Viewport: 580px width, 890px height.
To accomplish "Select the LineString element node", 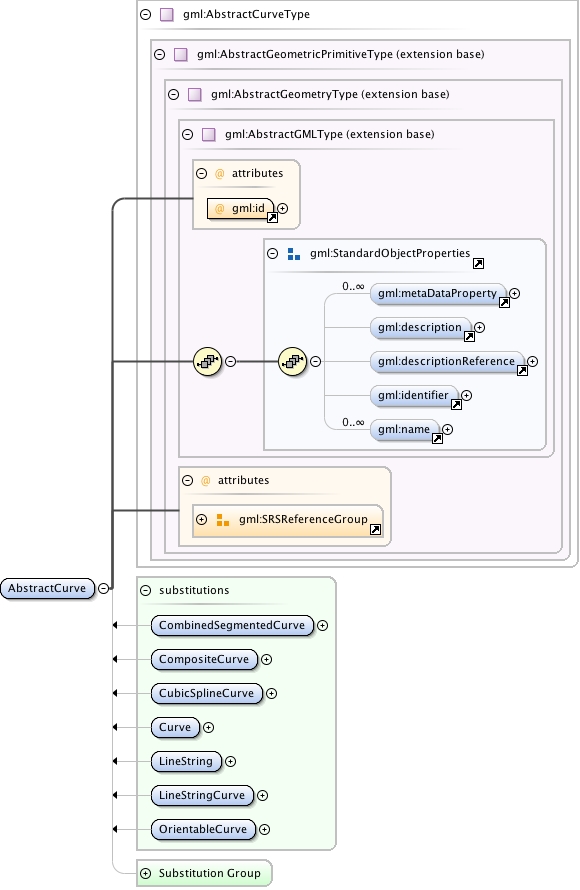I will pyautogui.click(x=186, y=762).
